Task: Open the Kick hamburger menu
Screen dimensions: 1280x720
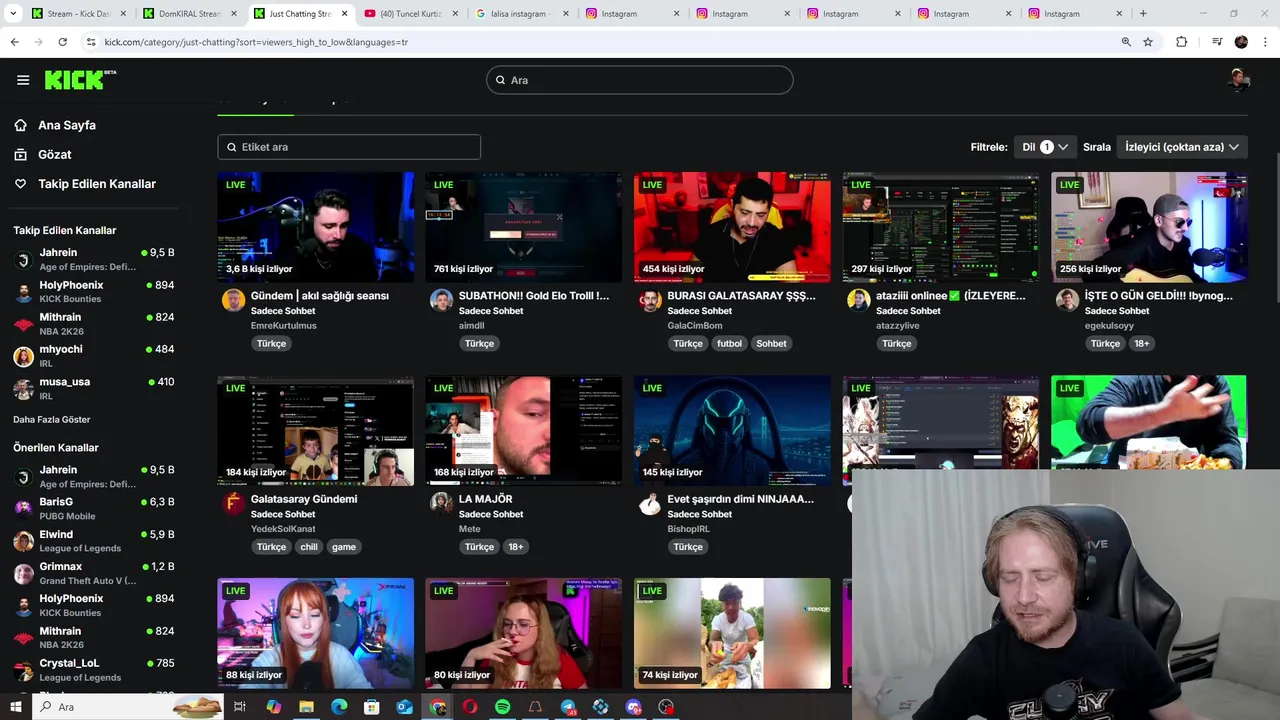Action: click(23, 80)
